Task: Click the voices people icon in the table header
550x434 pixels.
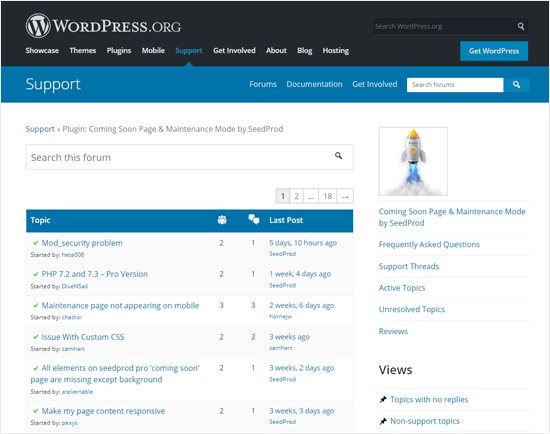Action: [222, 220]
